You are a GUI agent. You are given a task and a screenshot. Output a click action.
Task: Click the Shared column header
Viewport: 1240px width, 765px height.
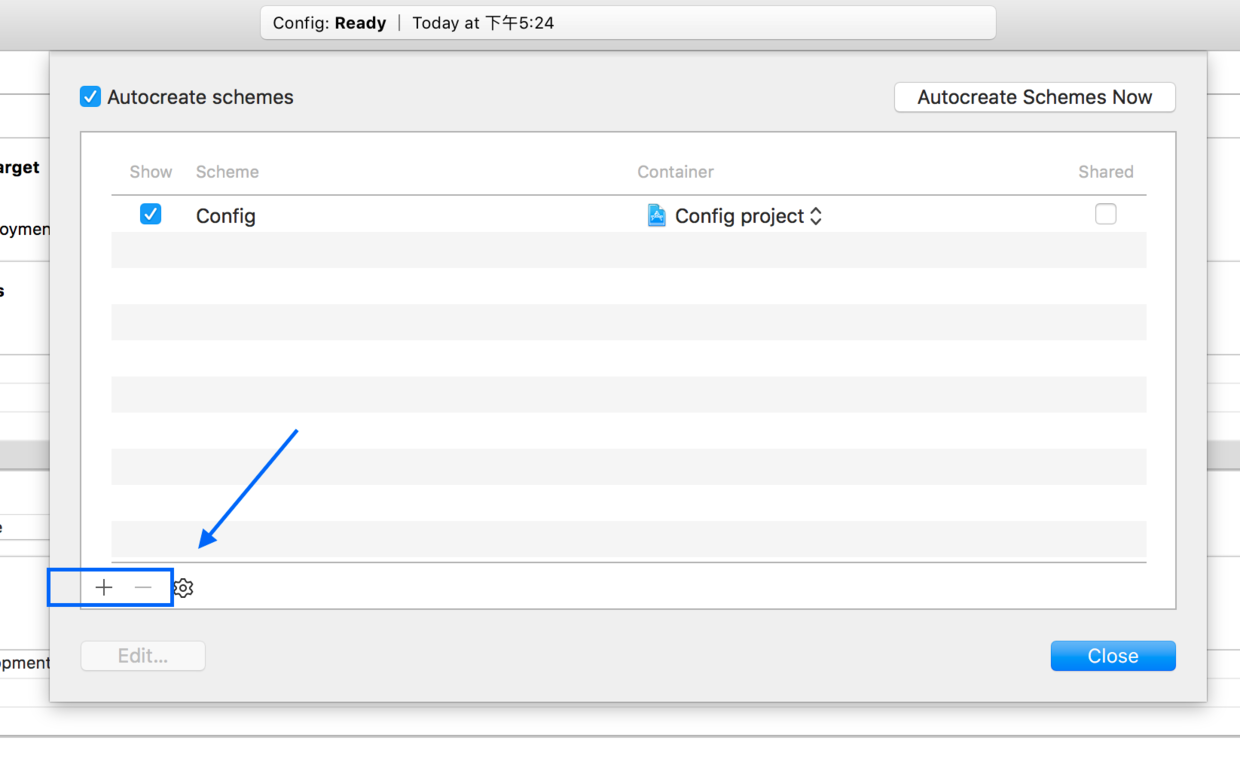pyautogui.click(x=1106, y=172)
